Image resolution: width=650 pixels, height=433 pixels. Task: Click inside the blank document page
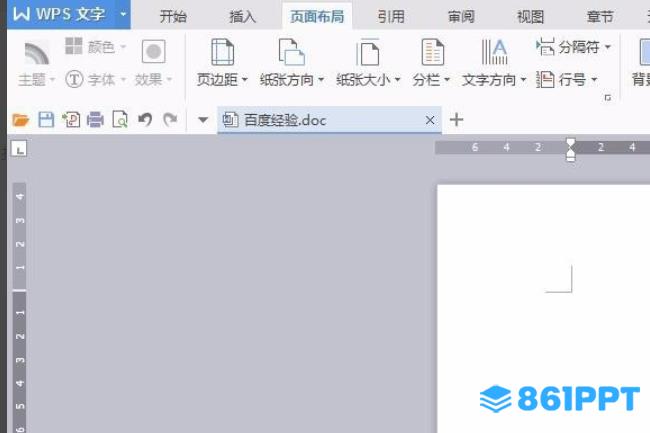pyautogui.click(x=543, y=309)
